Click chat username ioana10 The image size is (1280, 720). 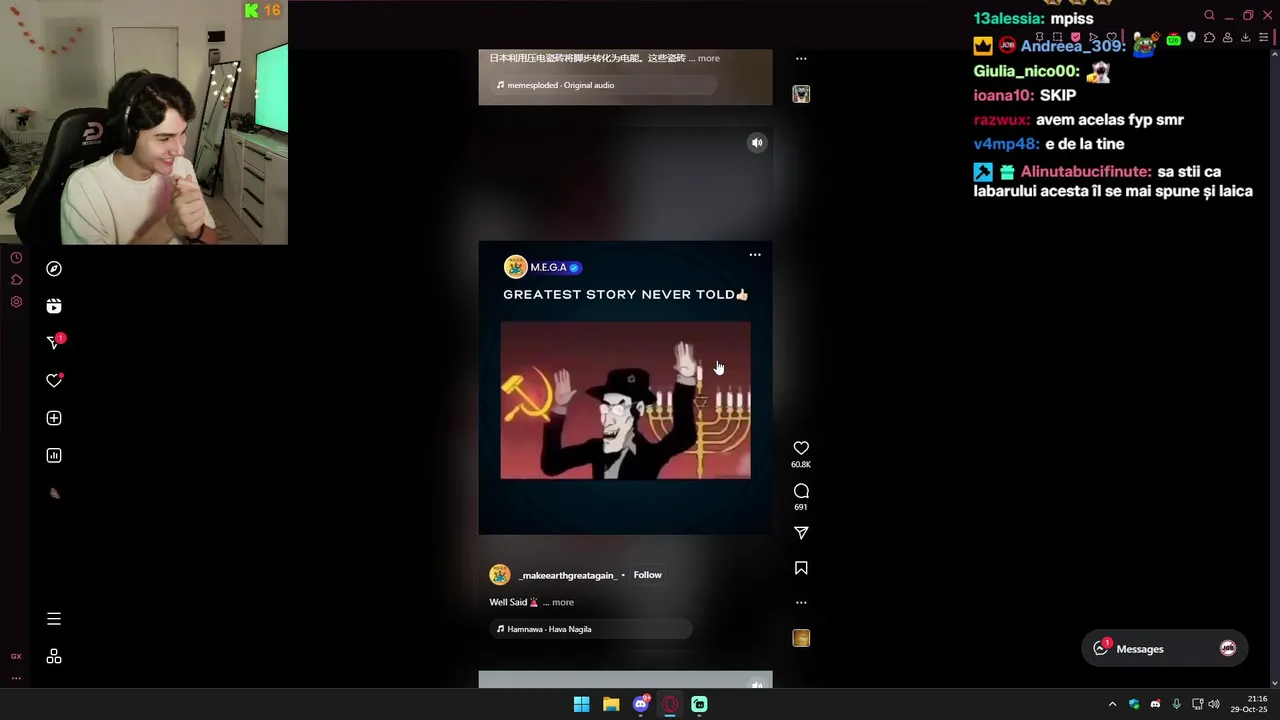point(1004,96)
